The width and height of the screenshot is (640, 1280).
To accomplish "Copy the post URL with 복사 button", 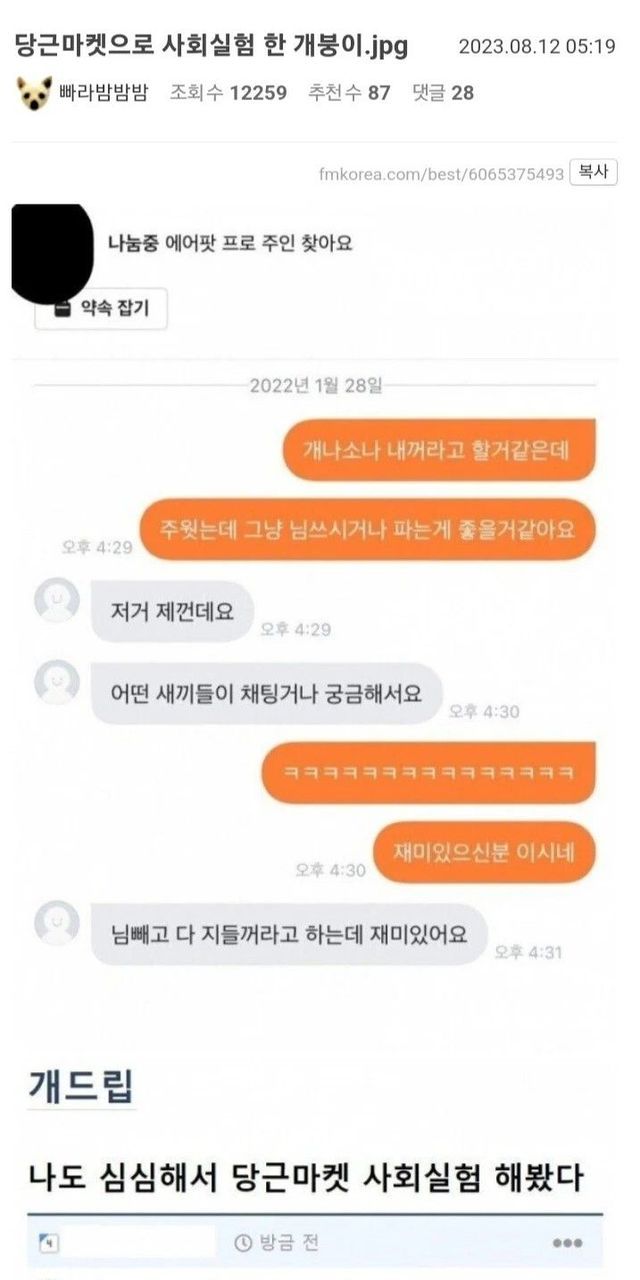I will point(593,173).
